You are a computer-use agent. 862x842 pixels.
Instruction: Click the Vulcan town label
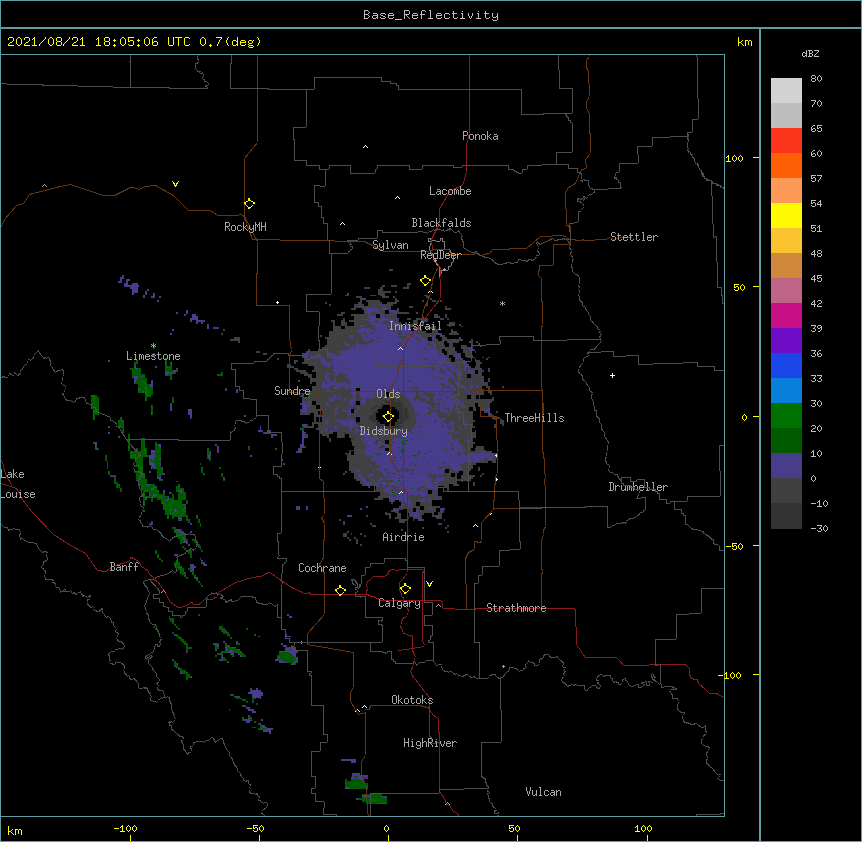(x=543, y=792)
